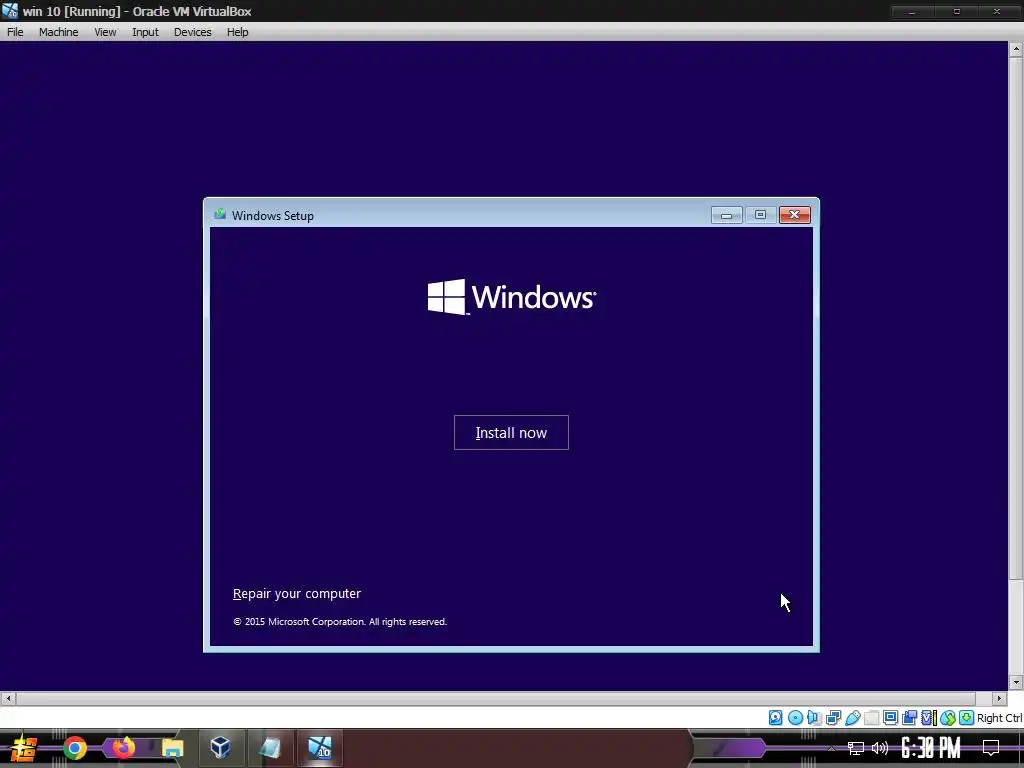Viewport: 1024px width, 768px height.
Task: Click the vertical scrollbar down arrow
Action: (1016, 682)
